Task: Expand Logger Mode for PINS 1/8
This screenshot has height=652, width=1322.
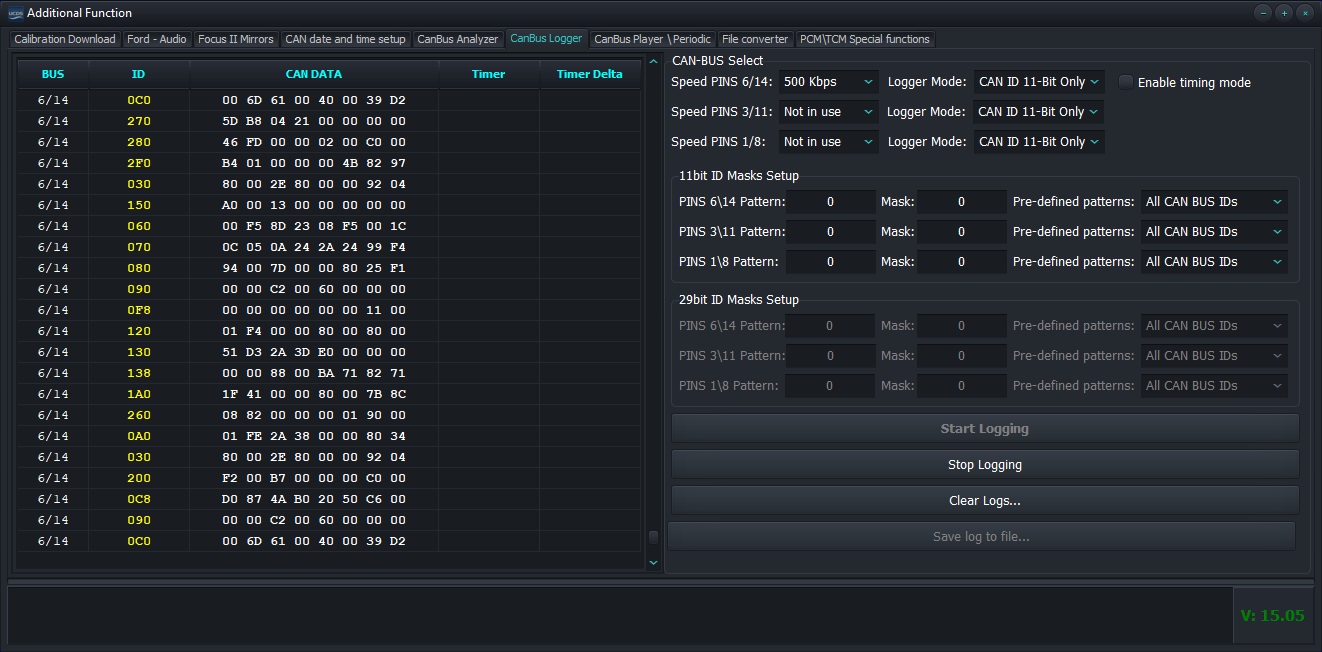Action: tap(1039, 142)
